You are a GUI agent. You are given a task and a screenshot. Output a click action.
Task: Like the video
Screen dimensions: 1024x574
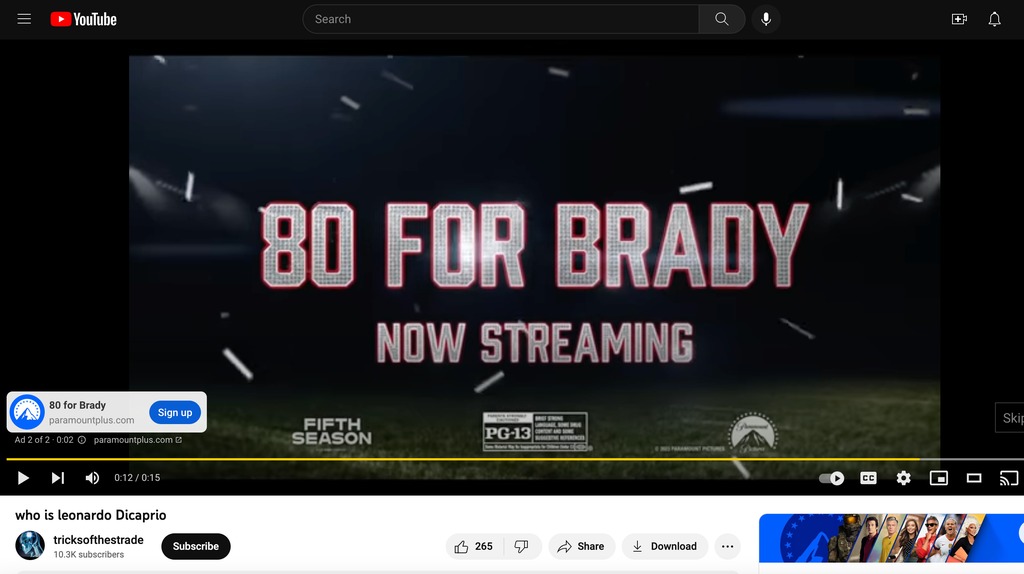[473, 546]
